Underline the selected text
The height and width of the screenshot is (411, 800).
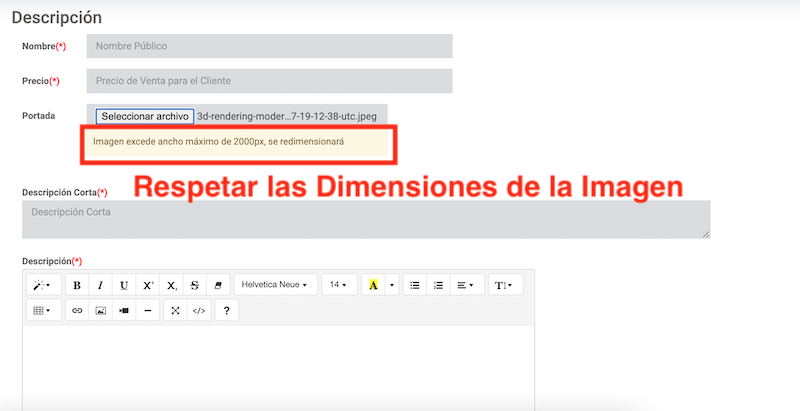pos(124,285)
